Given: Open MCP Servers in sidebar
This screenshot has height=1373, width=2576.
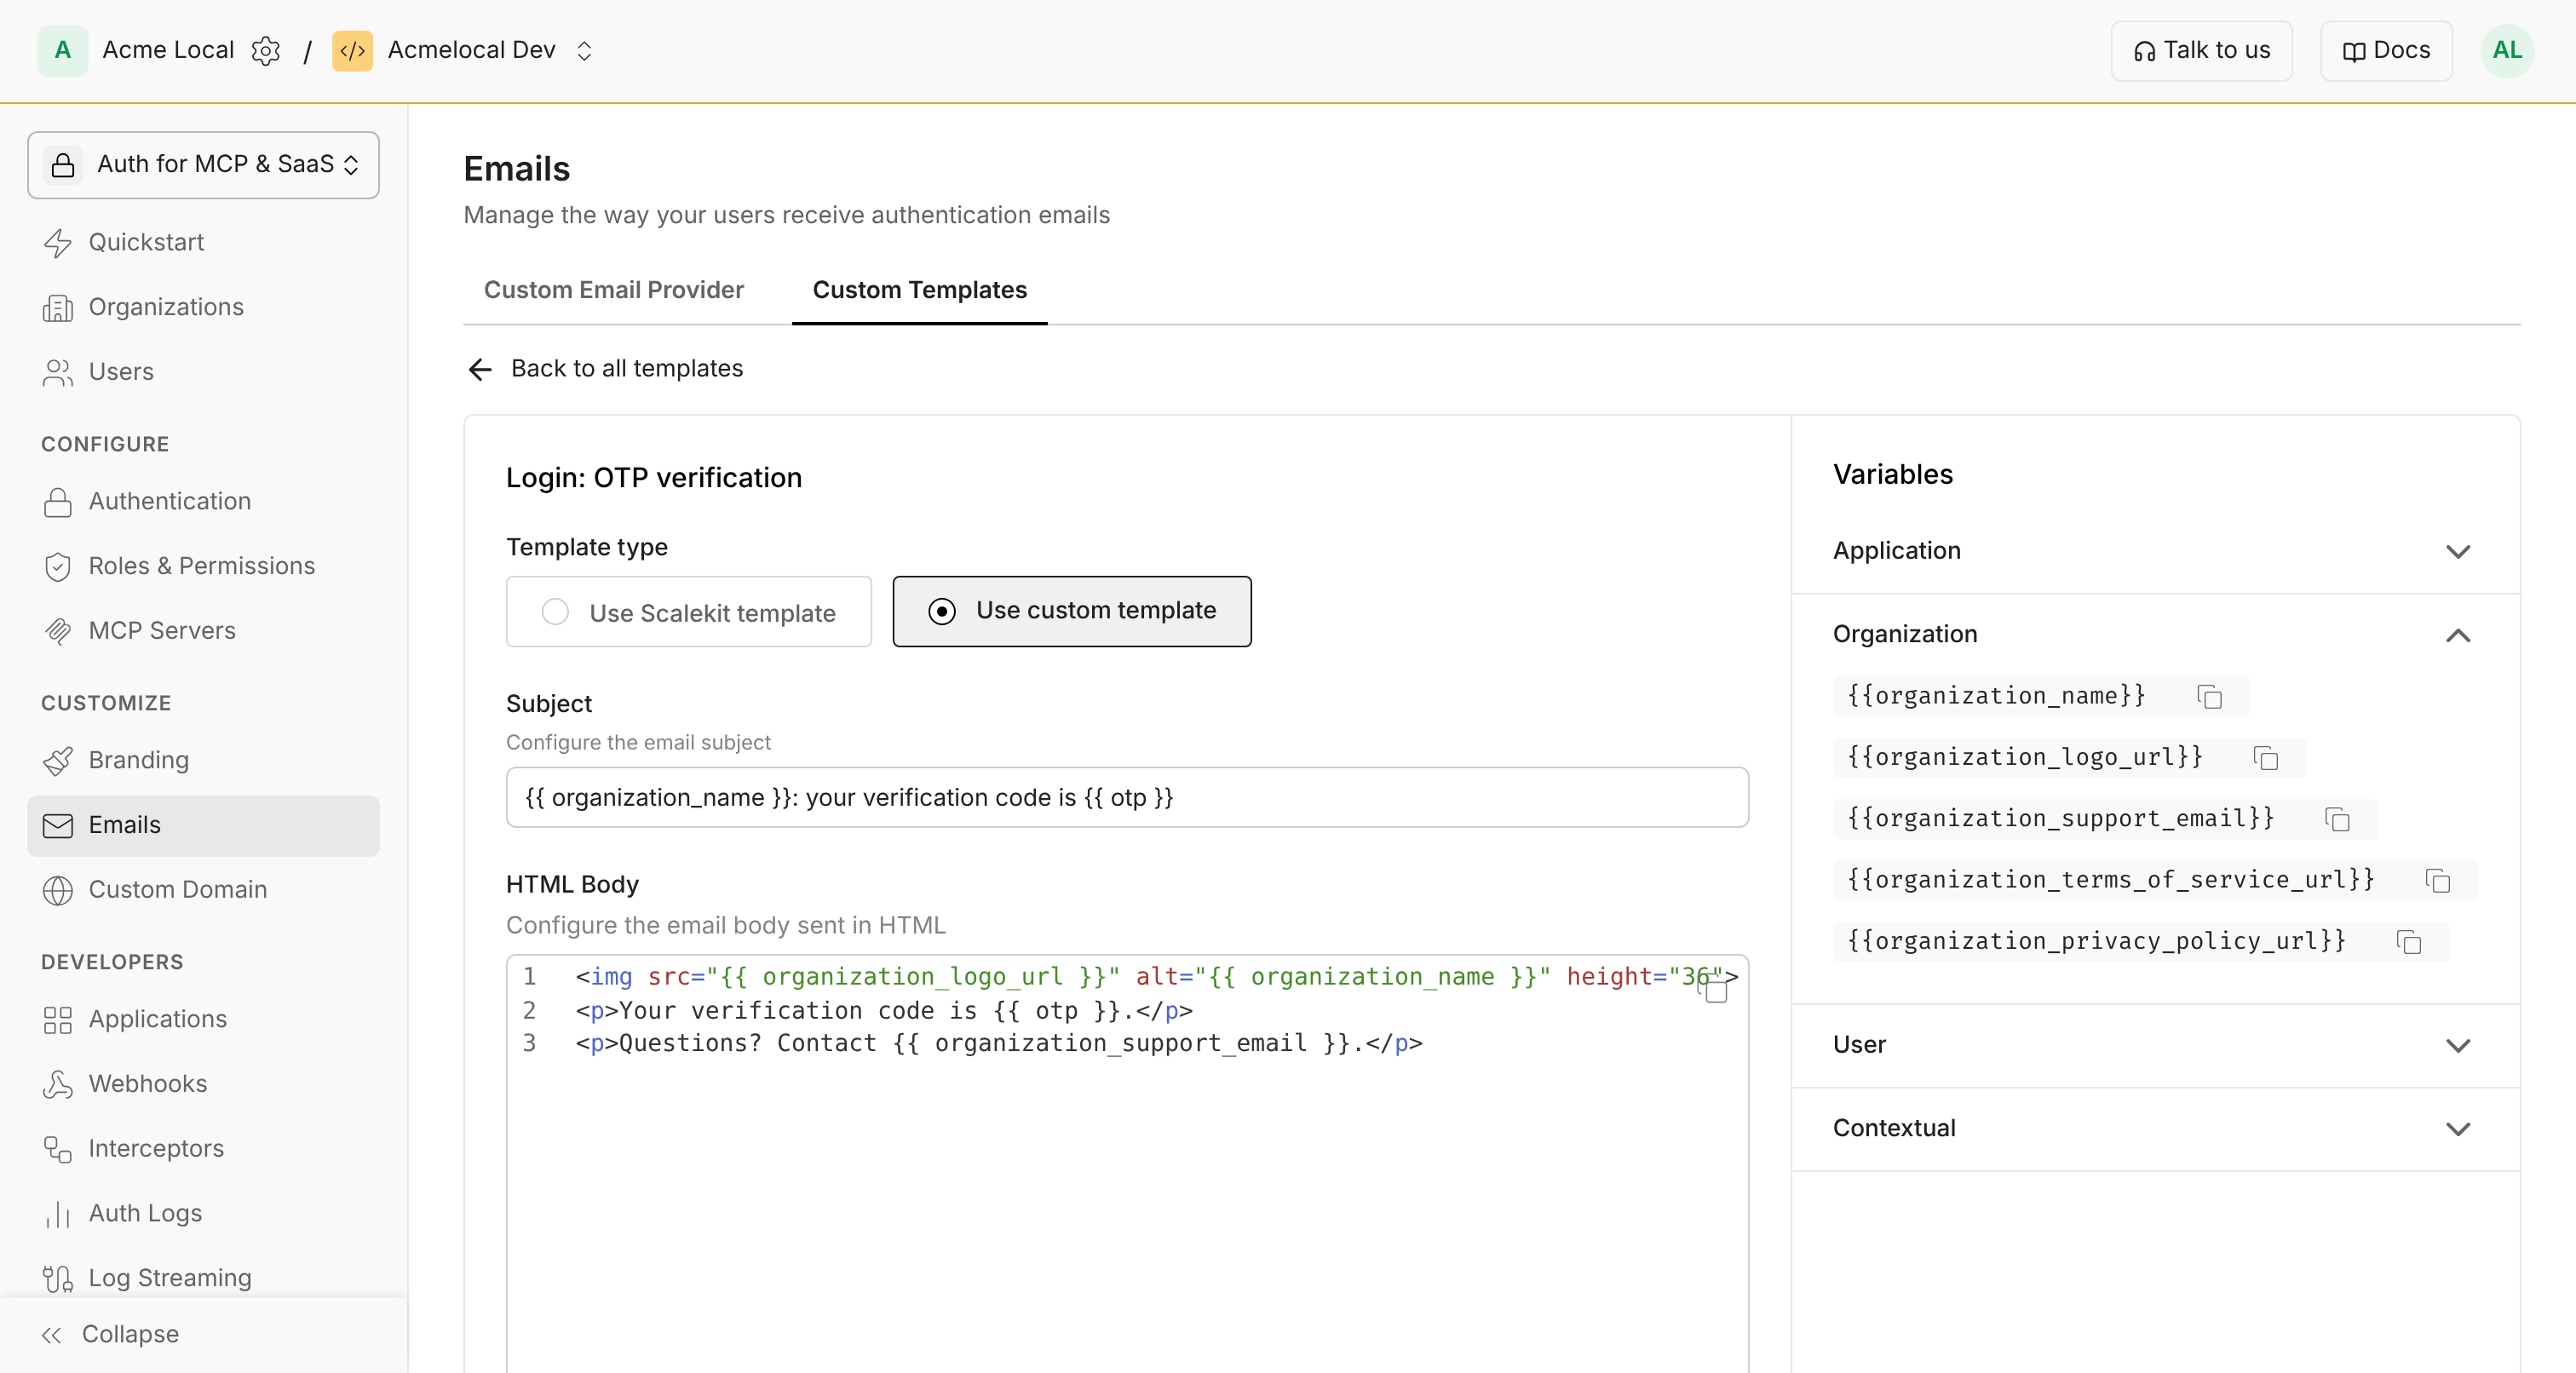Looking at the screenshot, I should coord(203,631).
